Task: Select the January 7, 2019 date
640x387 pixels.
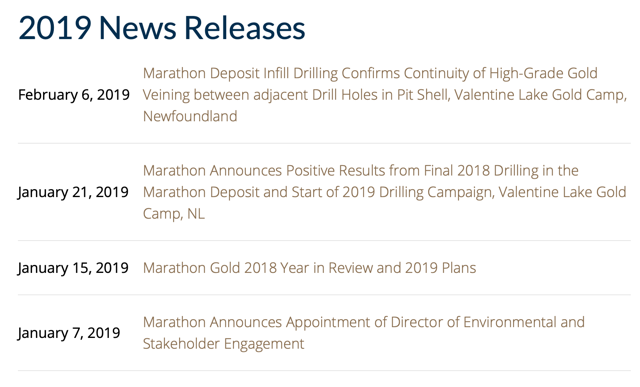Action: point(69,333)
